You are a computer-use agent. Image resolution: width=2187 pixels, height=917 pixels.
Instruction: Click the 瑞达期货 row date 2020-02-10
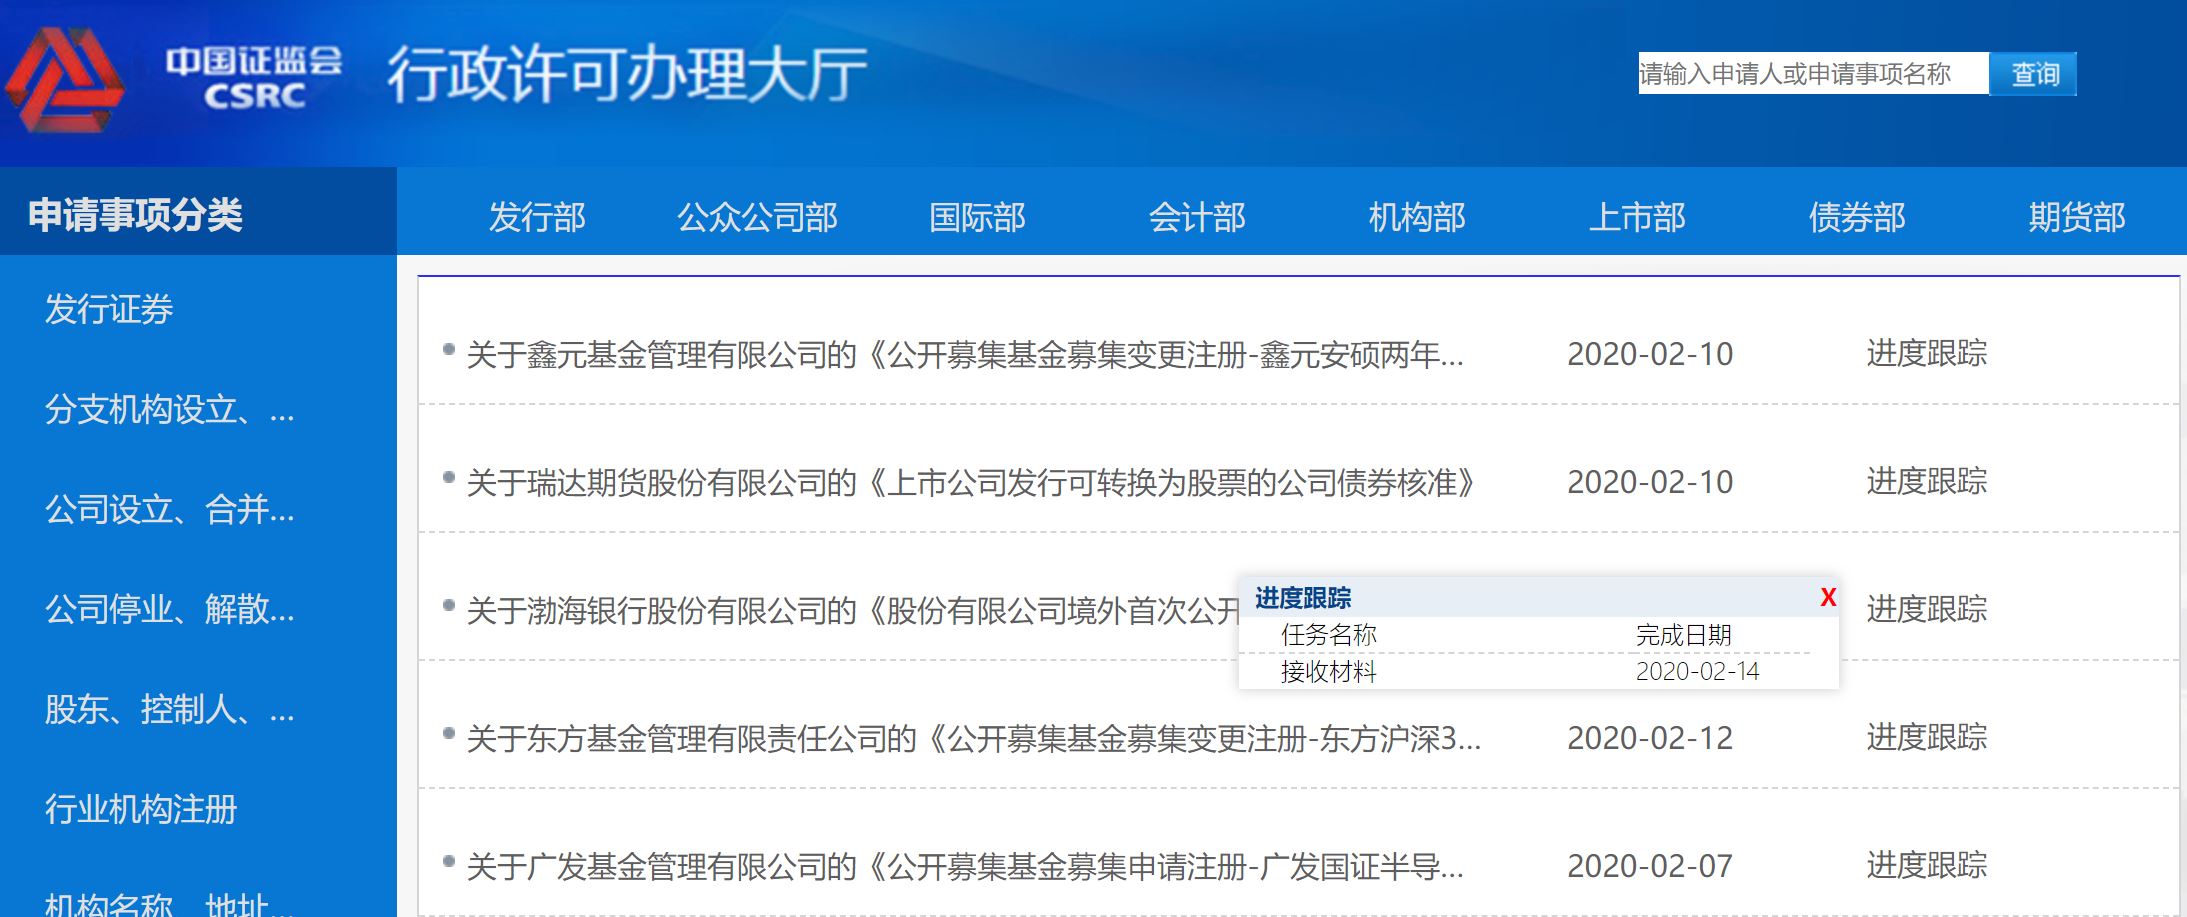coord(1650,482)
